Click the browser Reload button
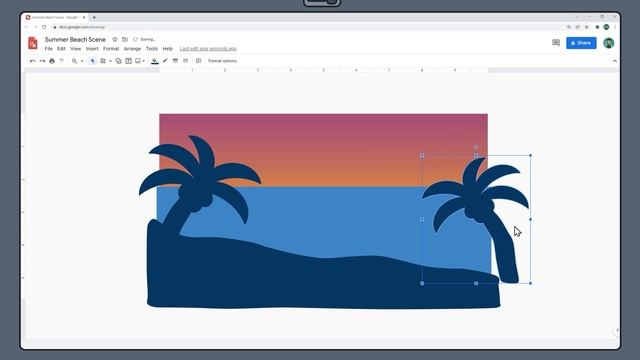640x360 pixels. (x=44, y=27)
